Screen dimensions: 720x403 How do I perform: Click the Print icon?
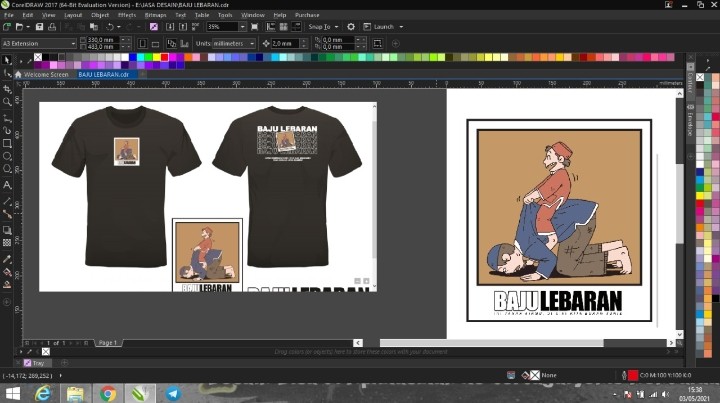pyautogui.click(x=52, y=27)
